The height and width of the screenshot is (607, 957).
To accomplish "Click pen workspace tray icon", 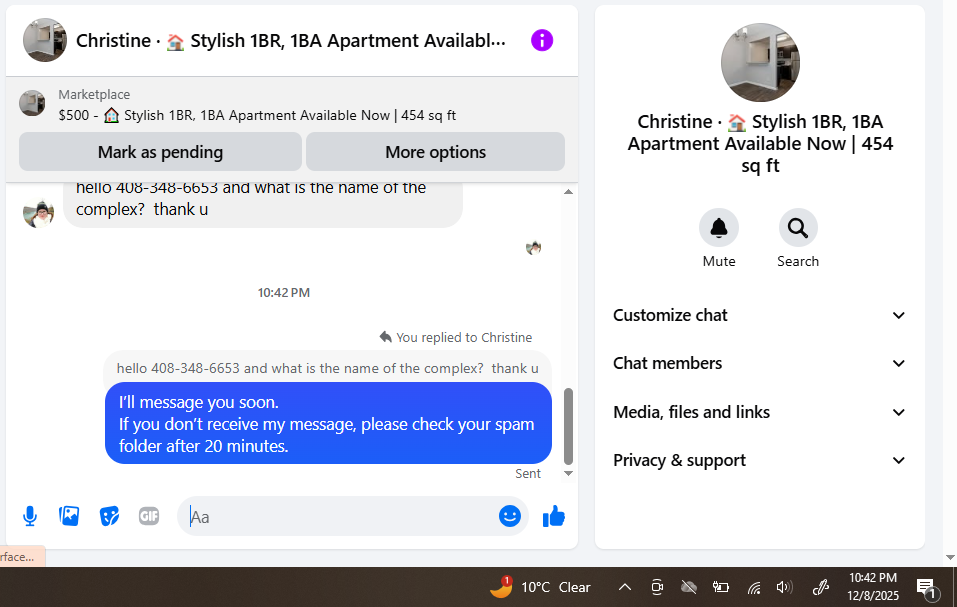I will (x=820, y=587).
